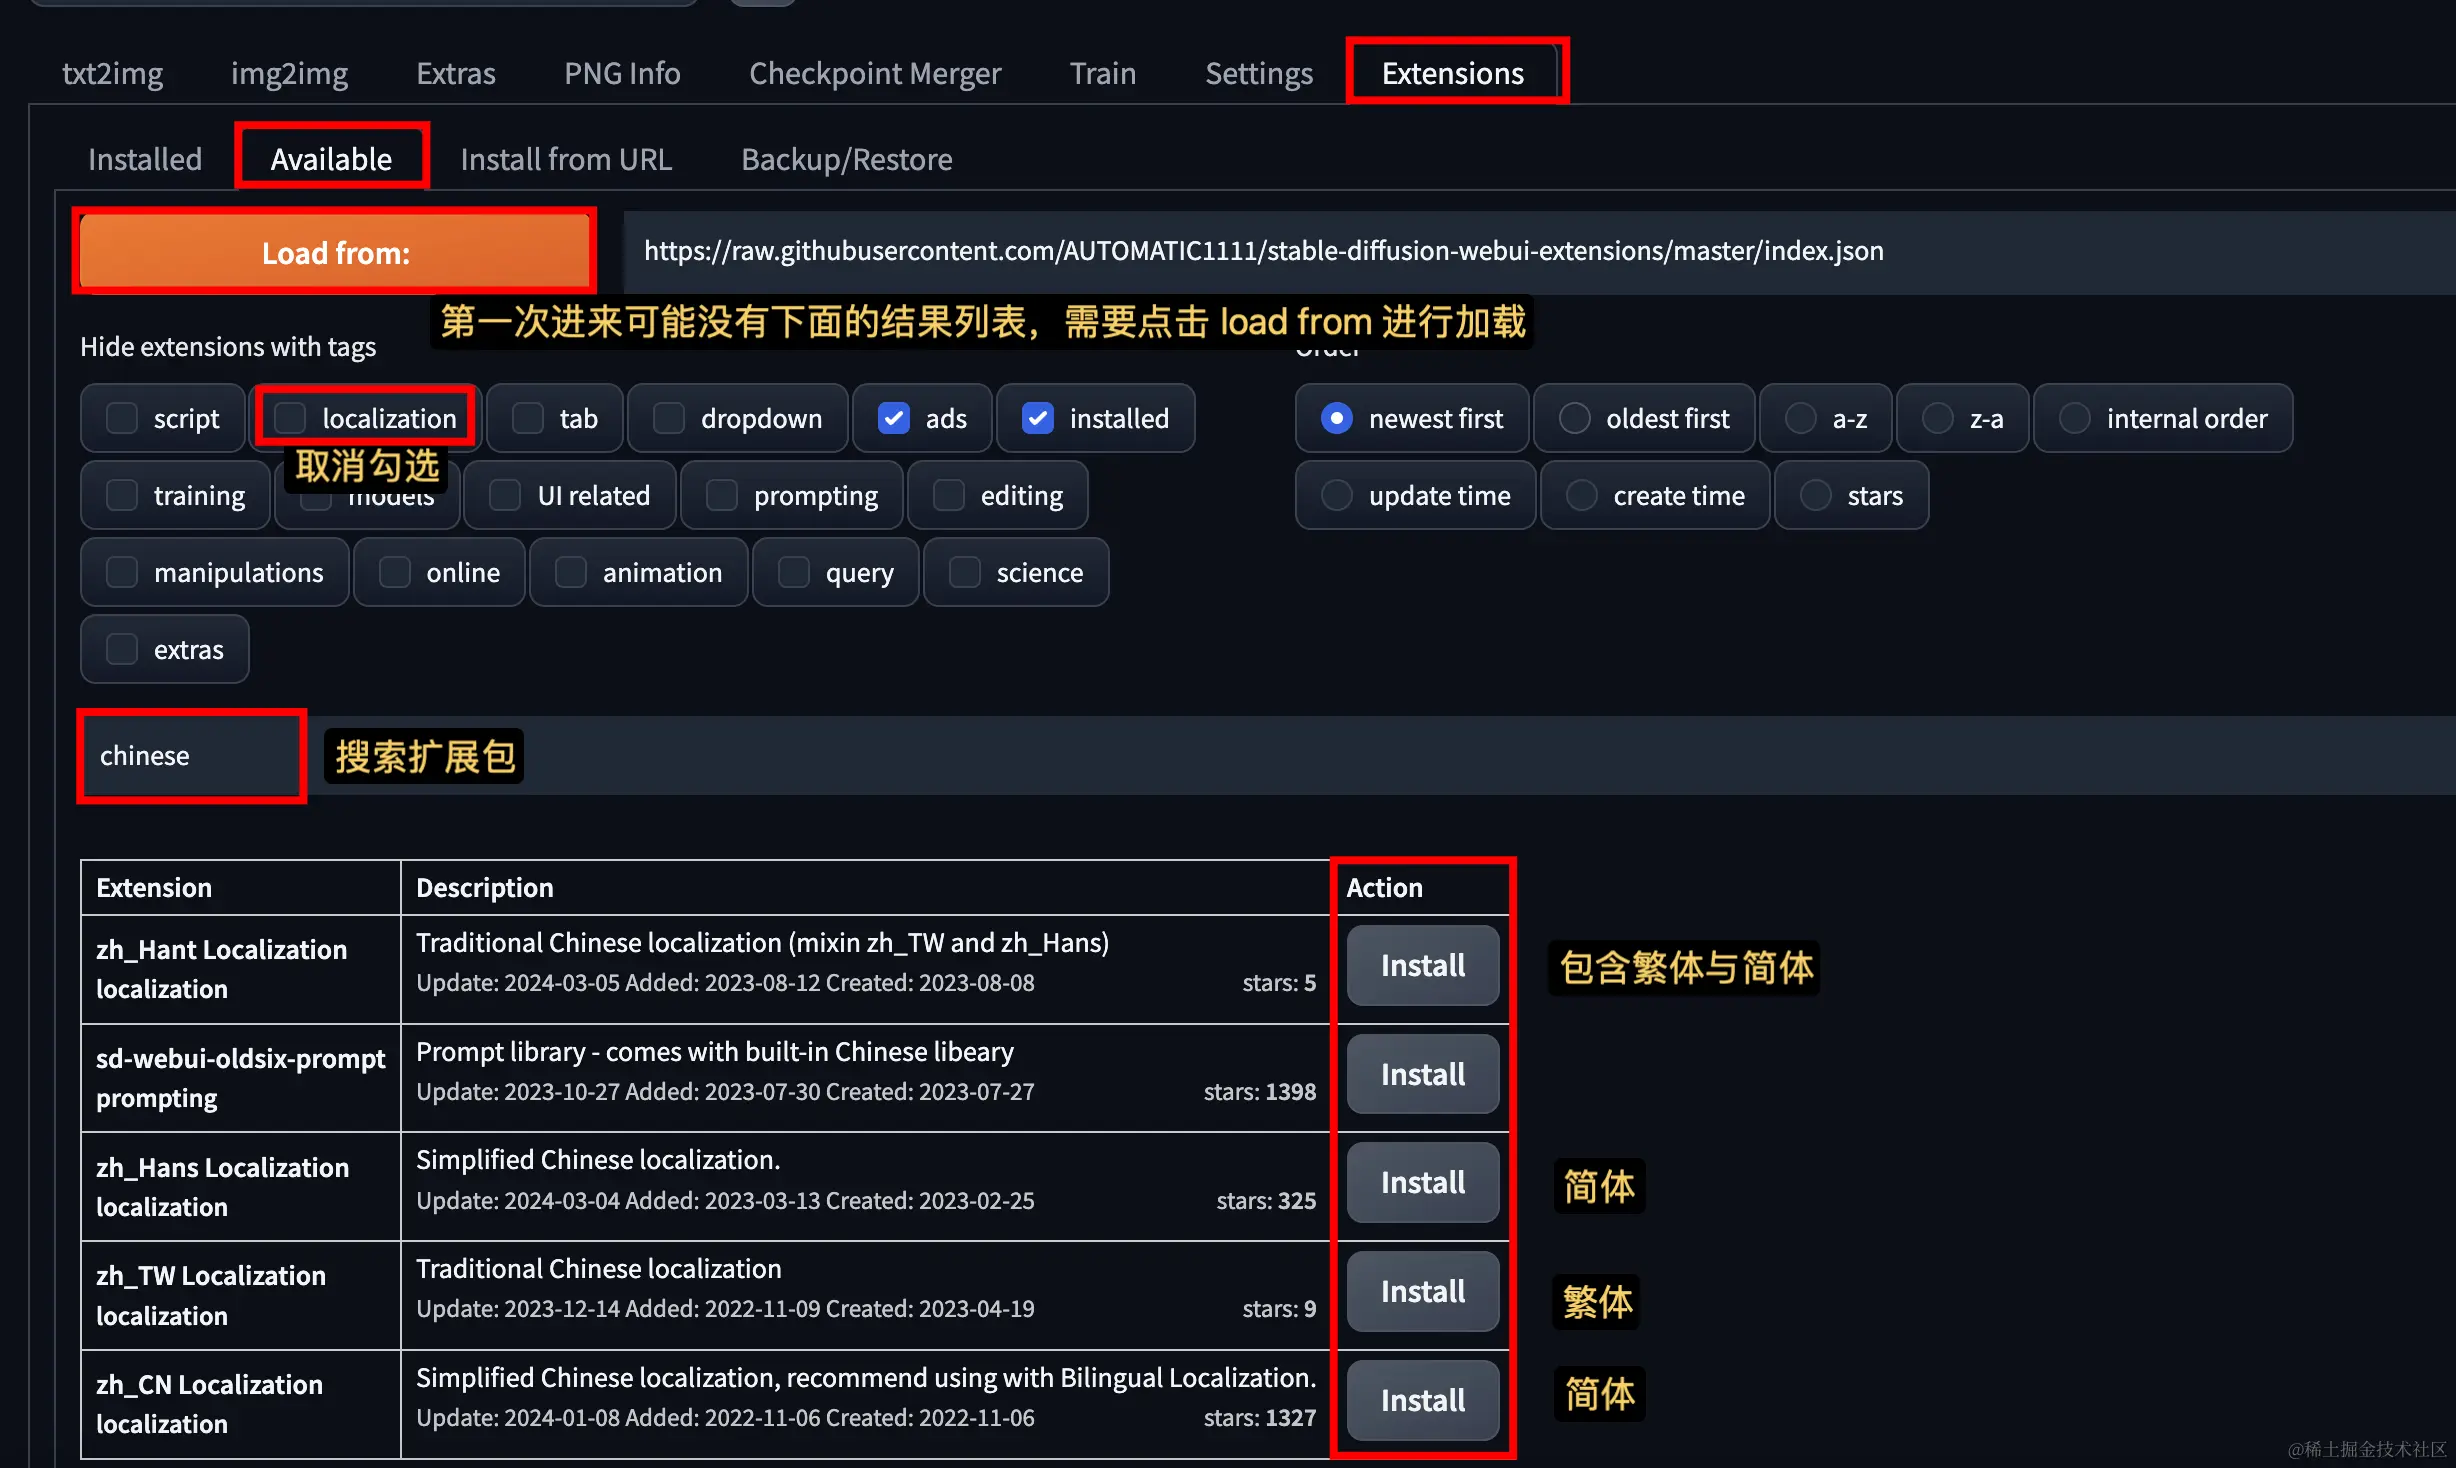Check the UI related tag checkbox
Image resolution: width=2456 pixels, height=1468 pixels.
(x=505, y=495)
